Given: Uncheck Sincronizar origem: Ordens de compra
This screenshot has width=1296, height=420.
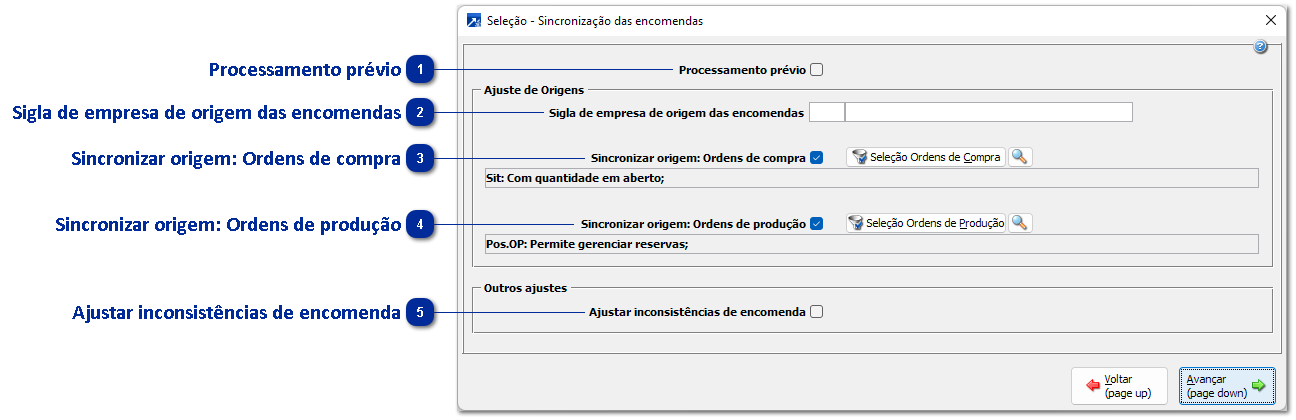Looking at the screenshot, I should pos(817,158).
